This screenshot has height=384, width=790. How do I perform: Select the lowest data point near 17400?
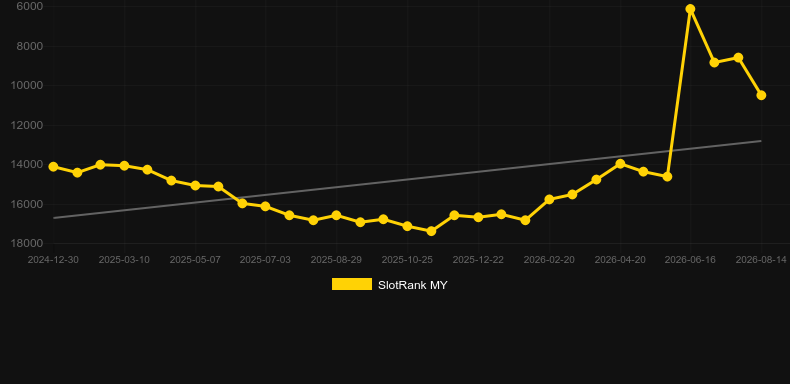[431, 231]
